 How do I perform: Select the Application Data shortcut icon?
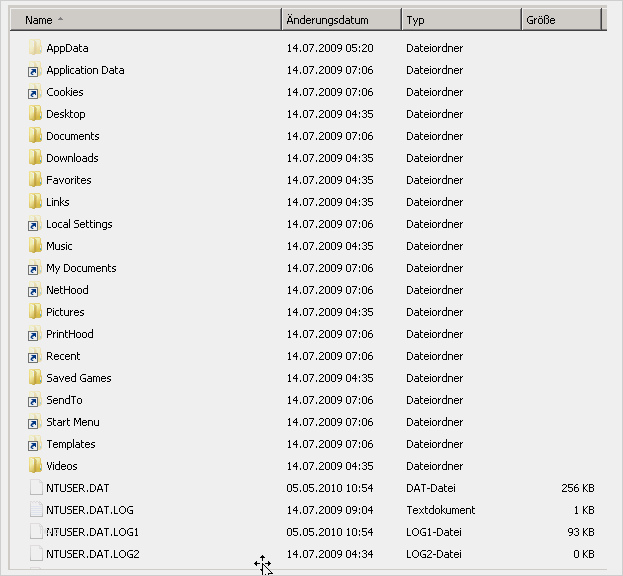tap(35, 70)
